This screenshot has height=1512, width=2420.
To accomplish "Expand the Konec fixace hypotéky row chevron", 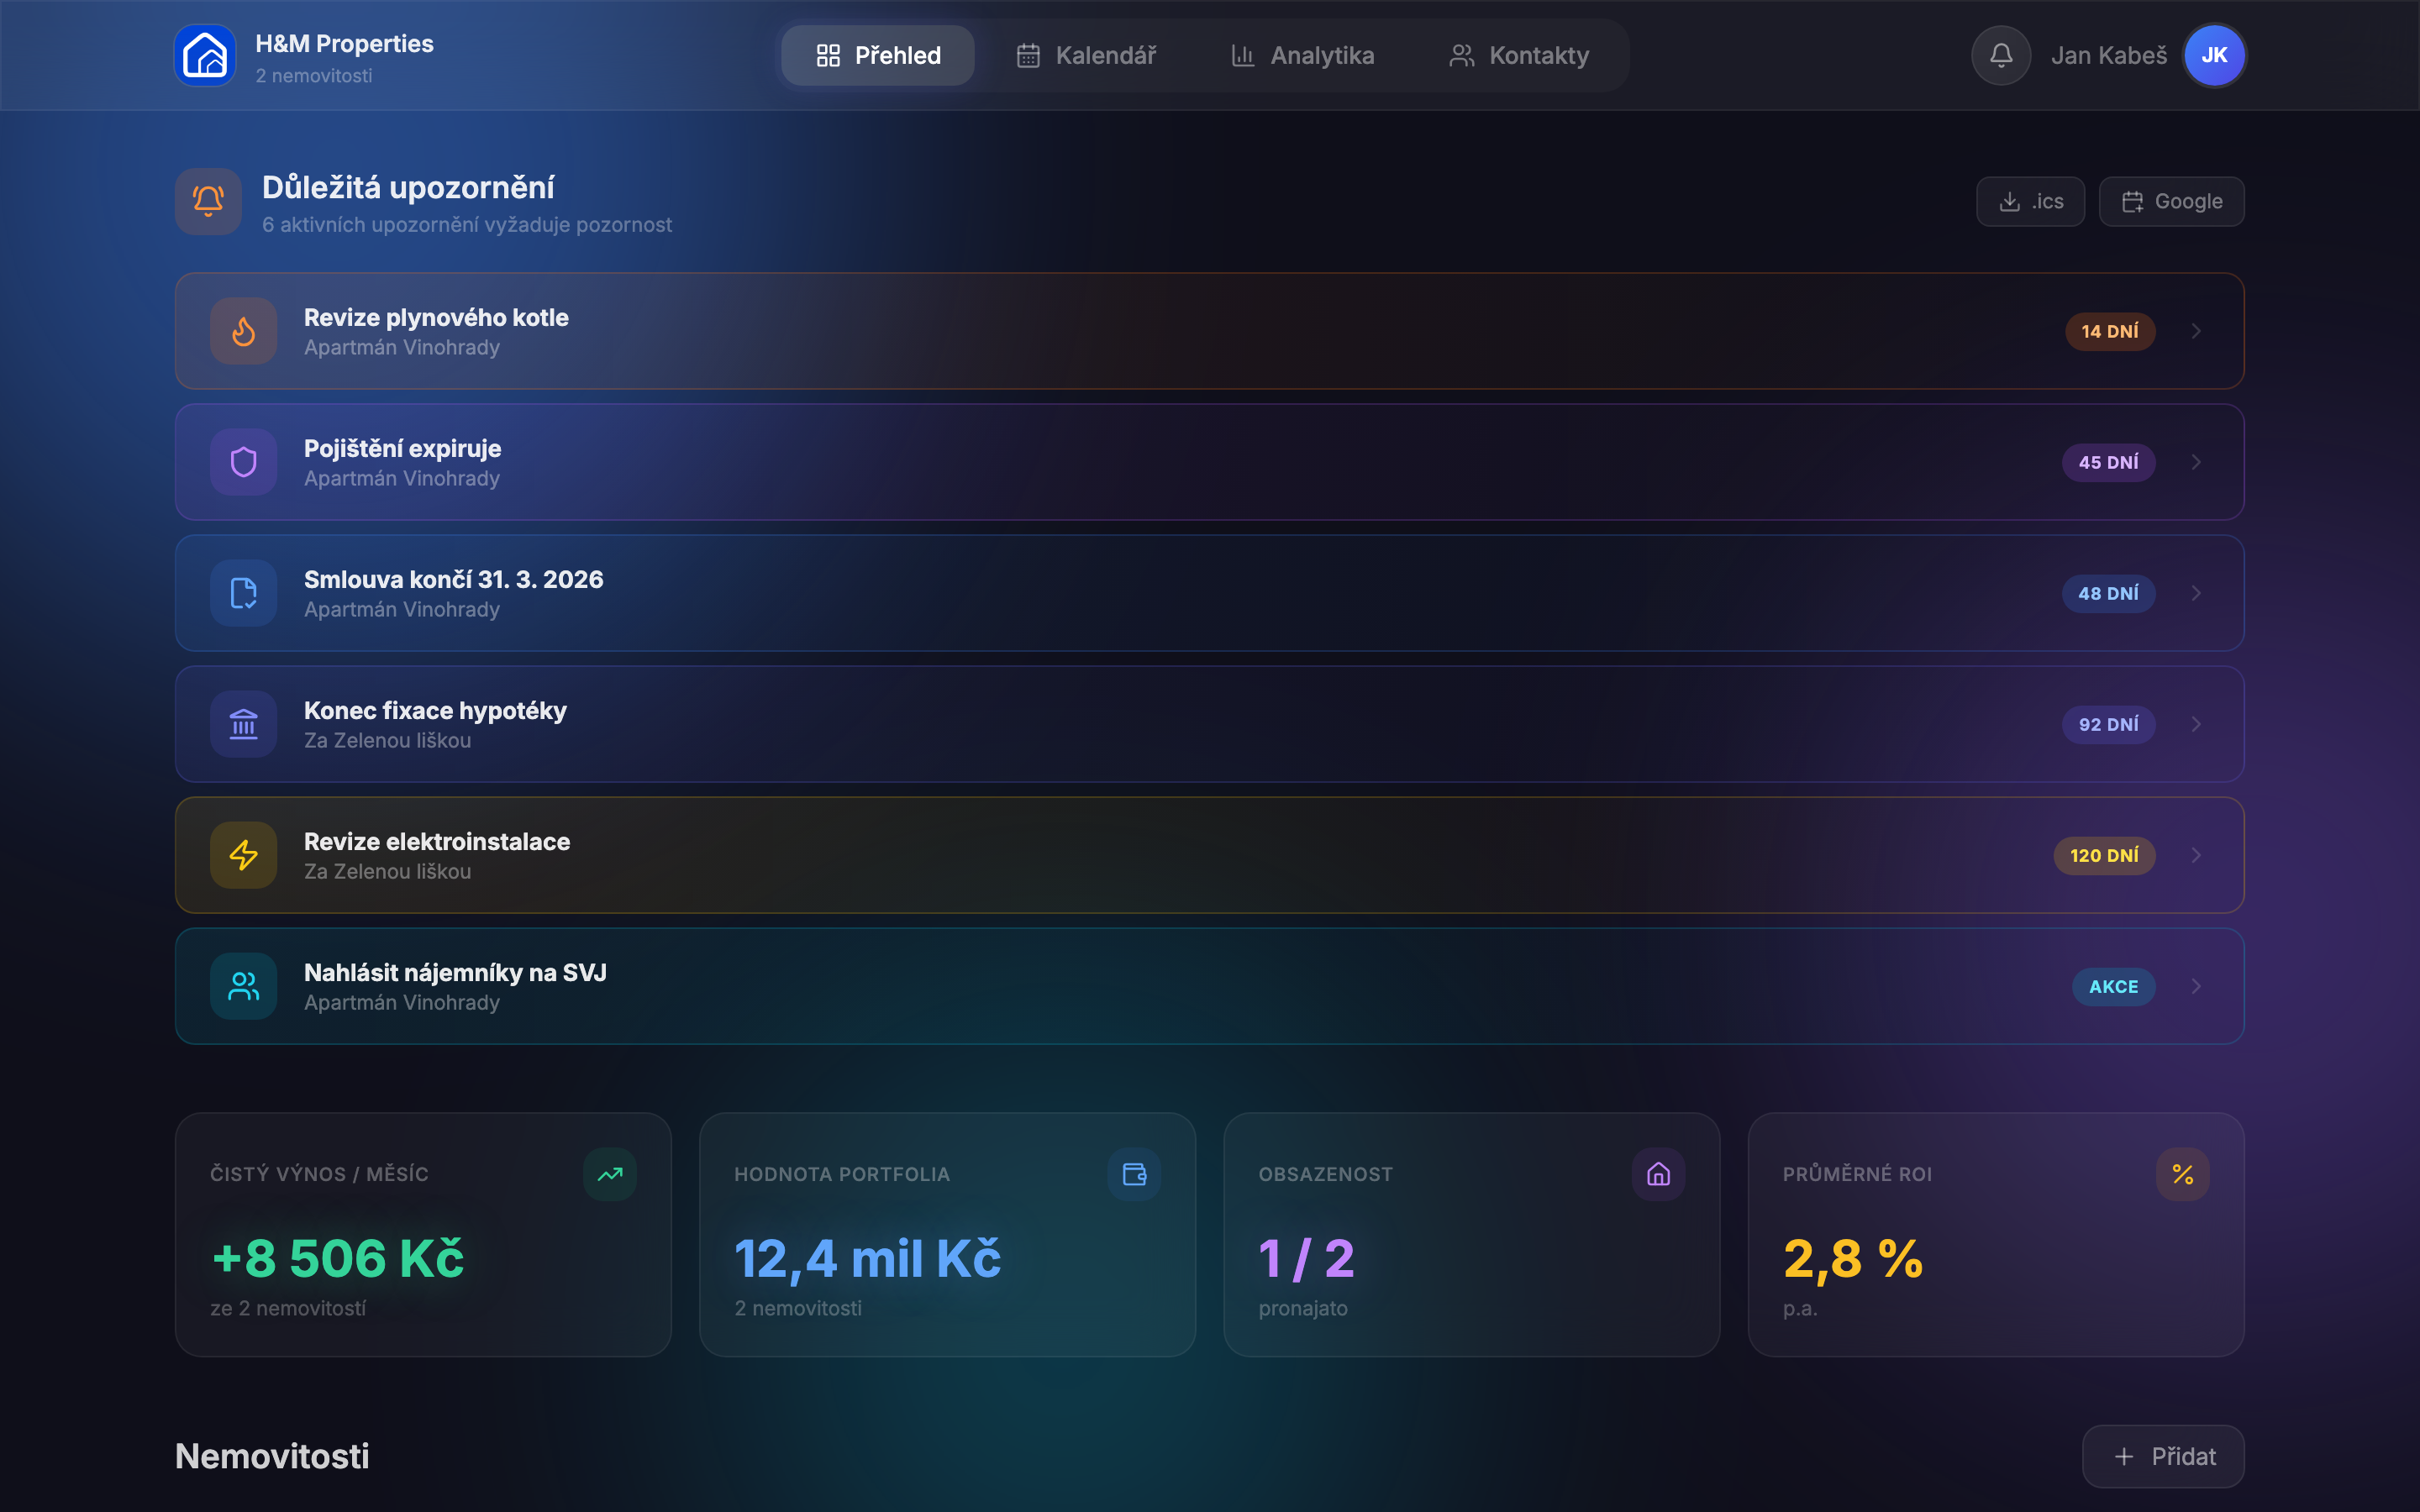I will click(2196, 724).
